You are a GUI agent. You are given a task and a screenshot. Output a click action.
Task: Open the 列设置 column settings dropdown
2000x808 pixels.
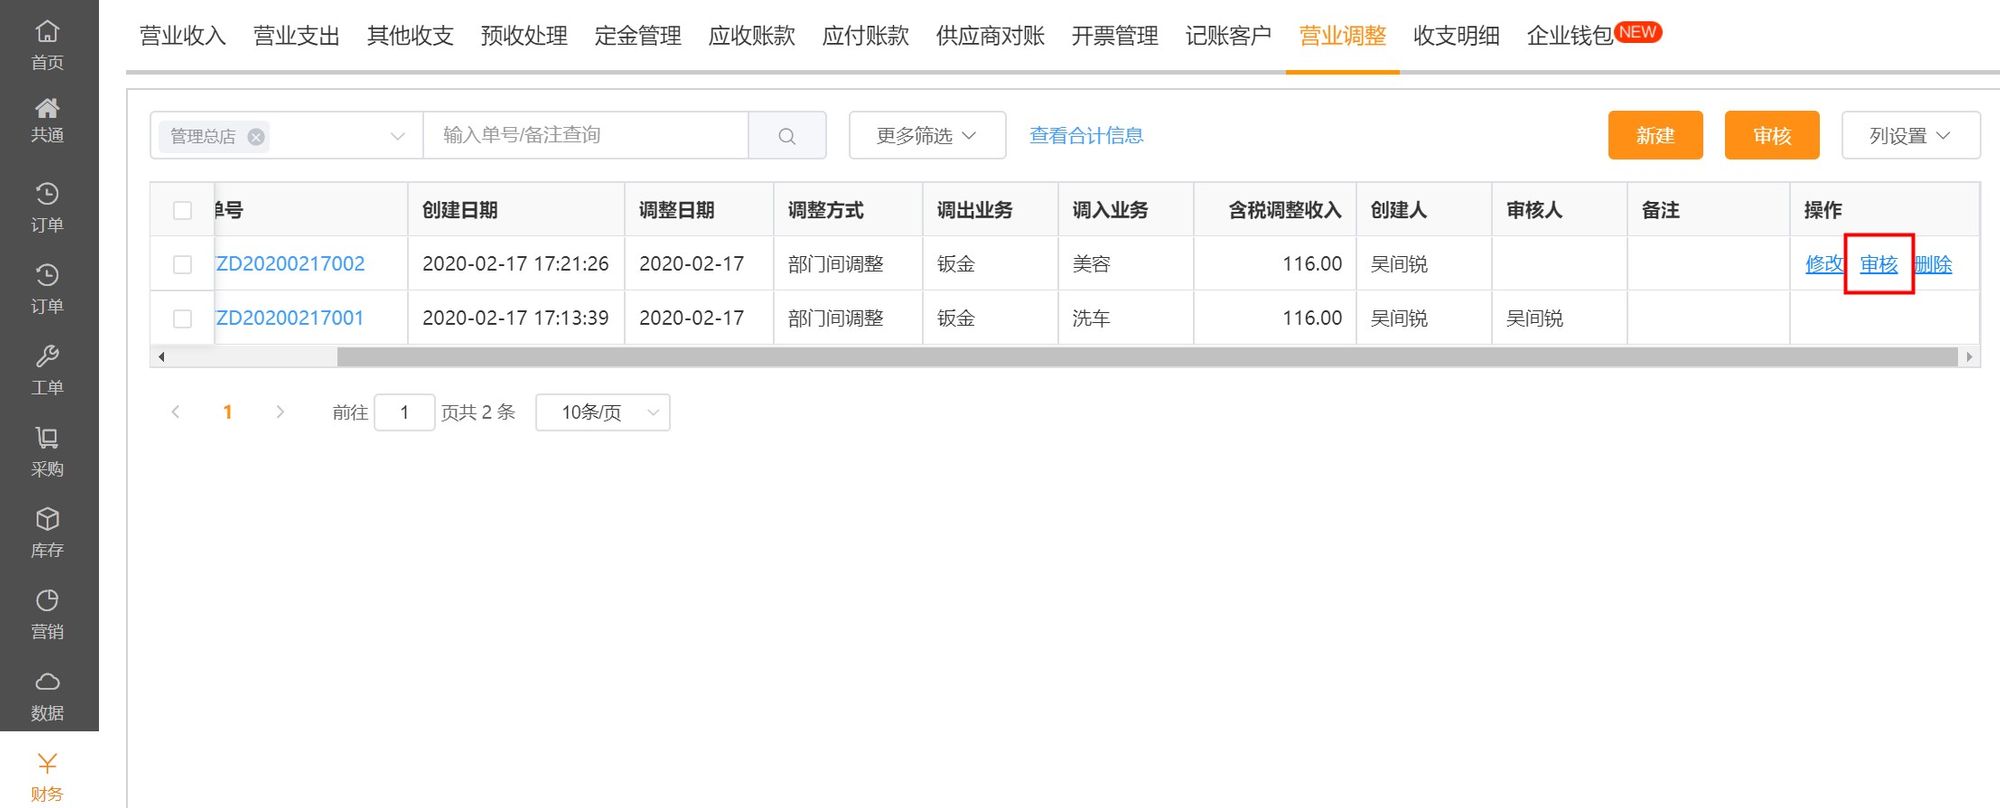[1911, 136]
